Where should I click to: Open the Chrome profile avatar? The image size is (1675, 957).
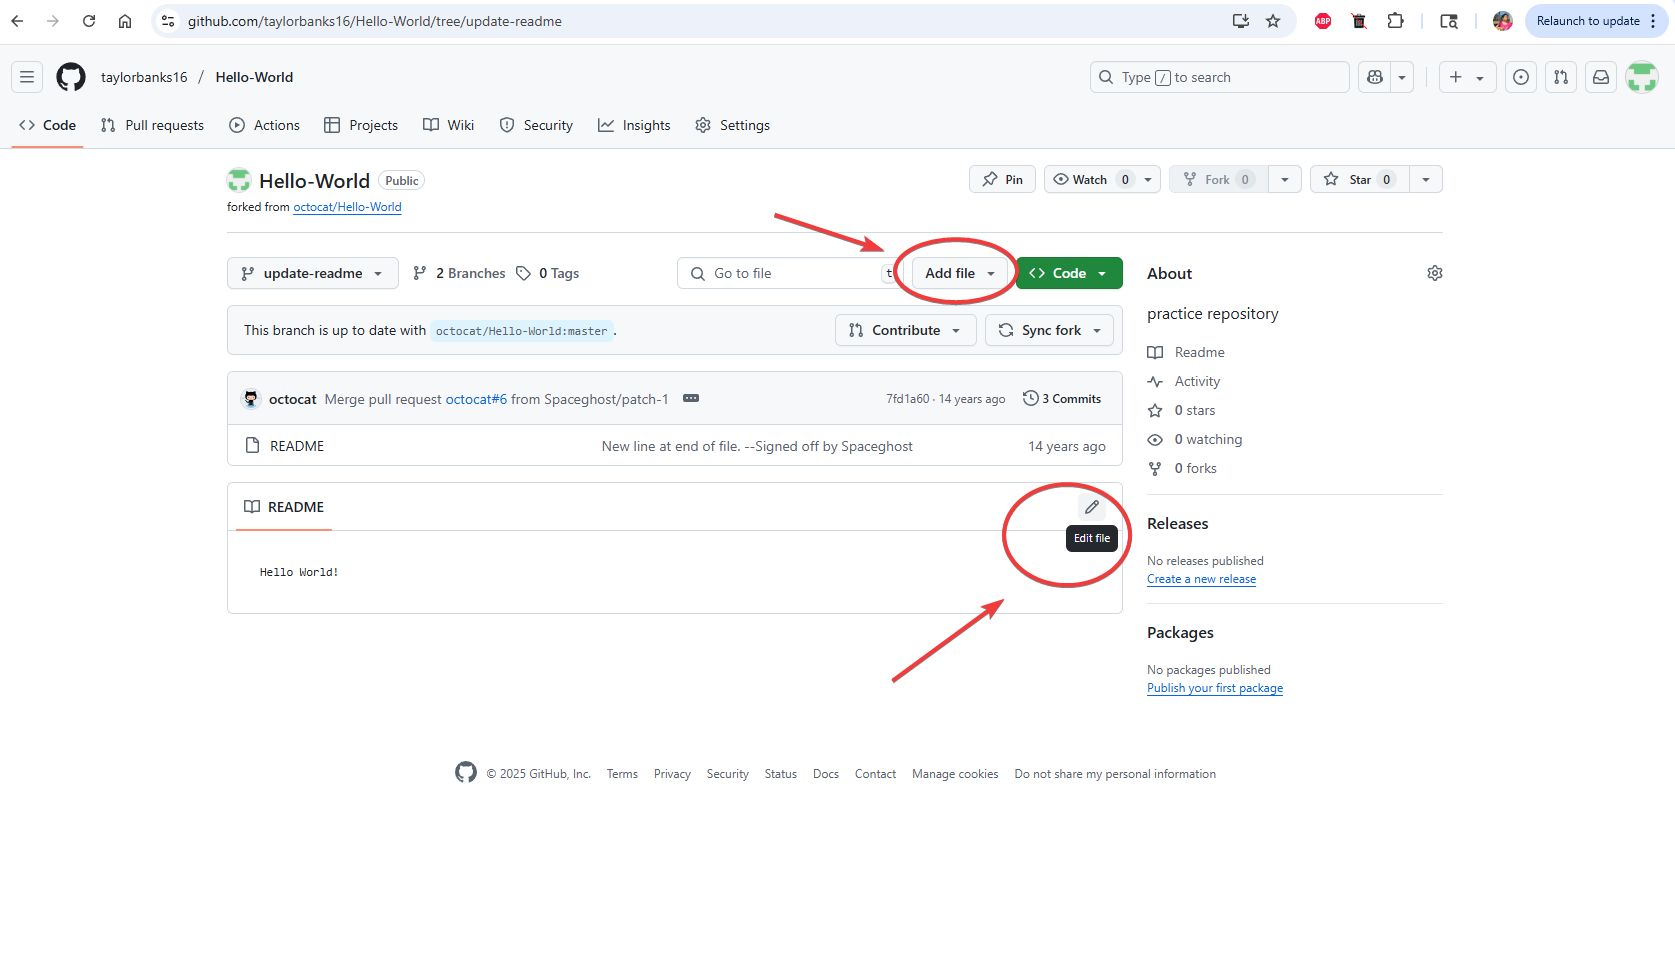[1502, 21]
